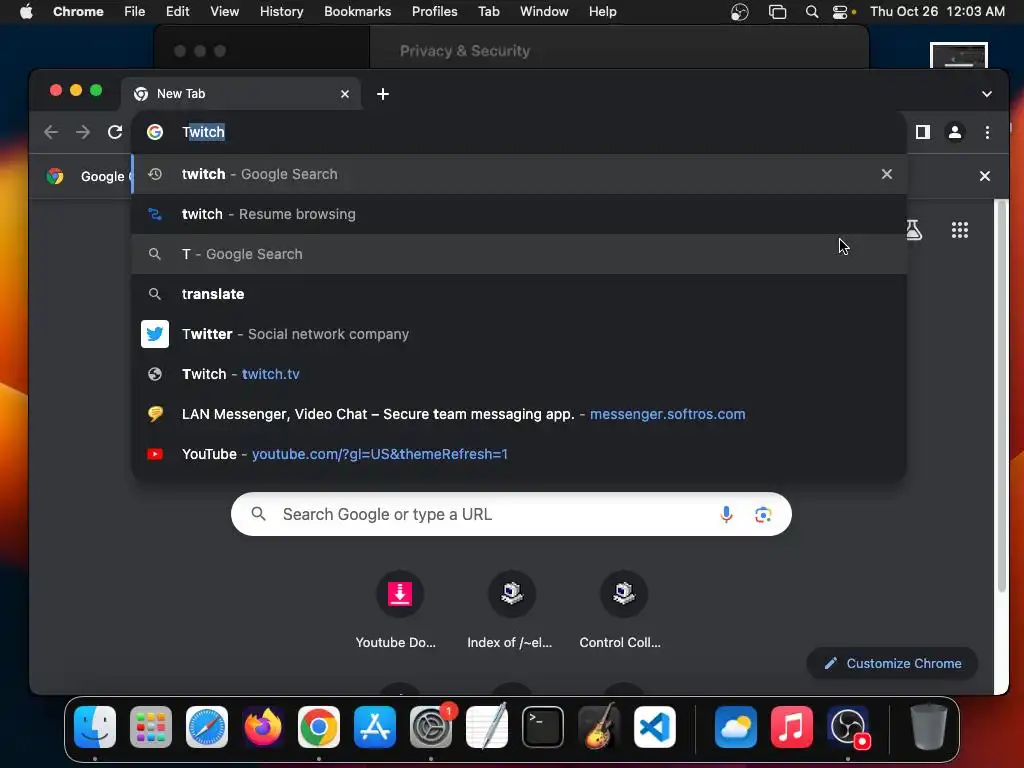Open the Tab menu in menu bar
1024x768 pixels.
point(488,12)
